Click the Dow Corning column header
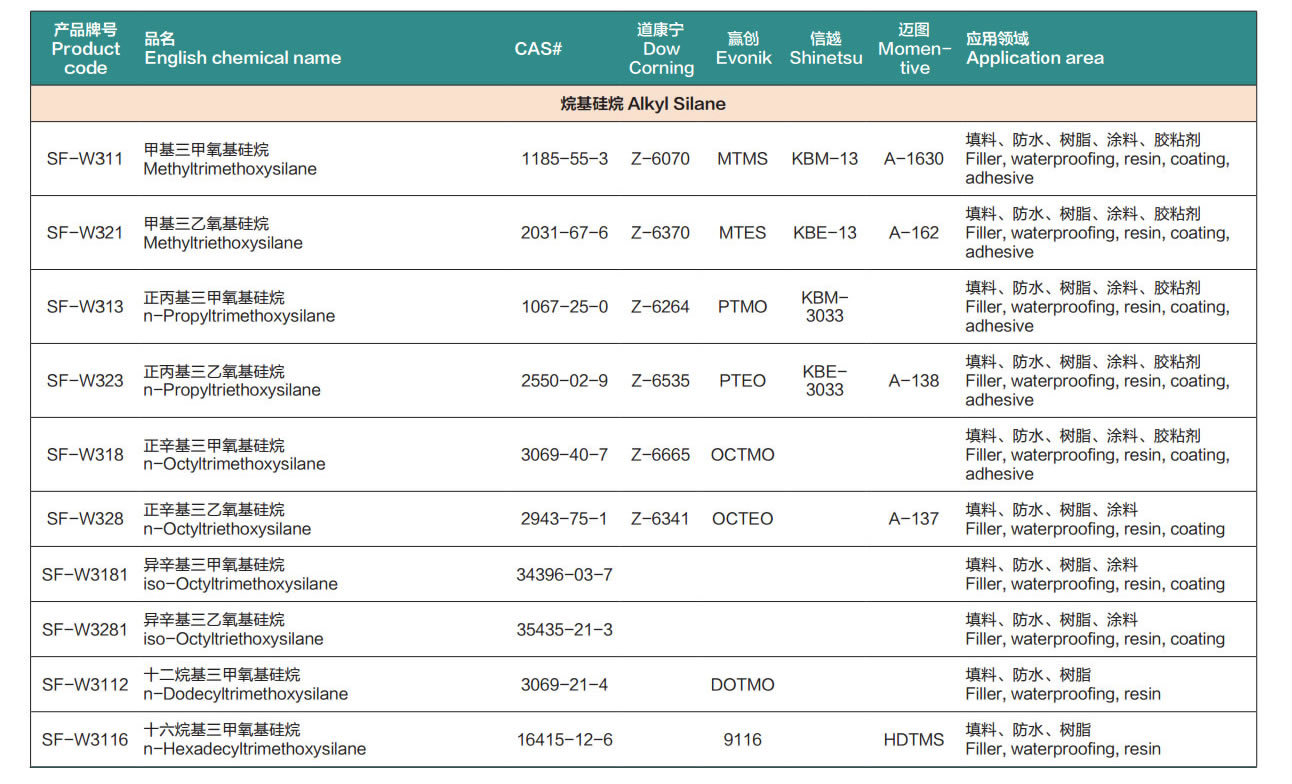1292x784 pixels. pyautogui.click(x=661, y=49)
